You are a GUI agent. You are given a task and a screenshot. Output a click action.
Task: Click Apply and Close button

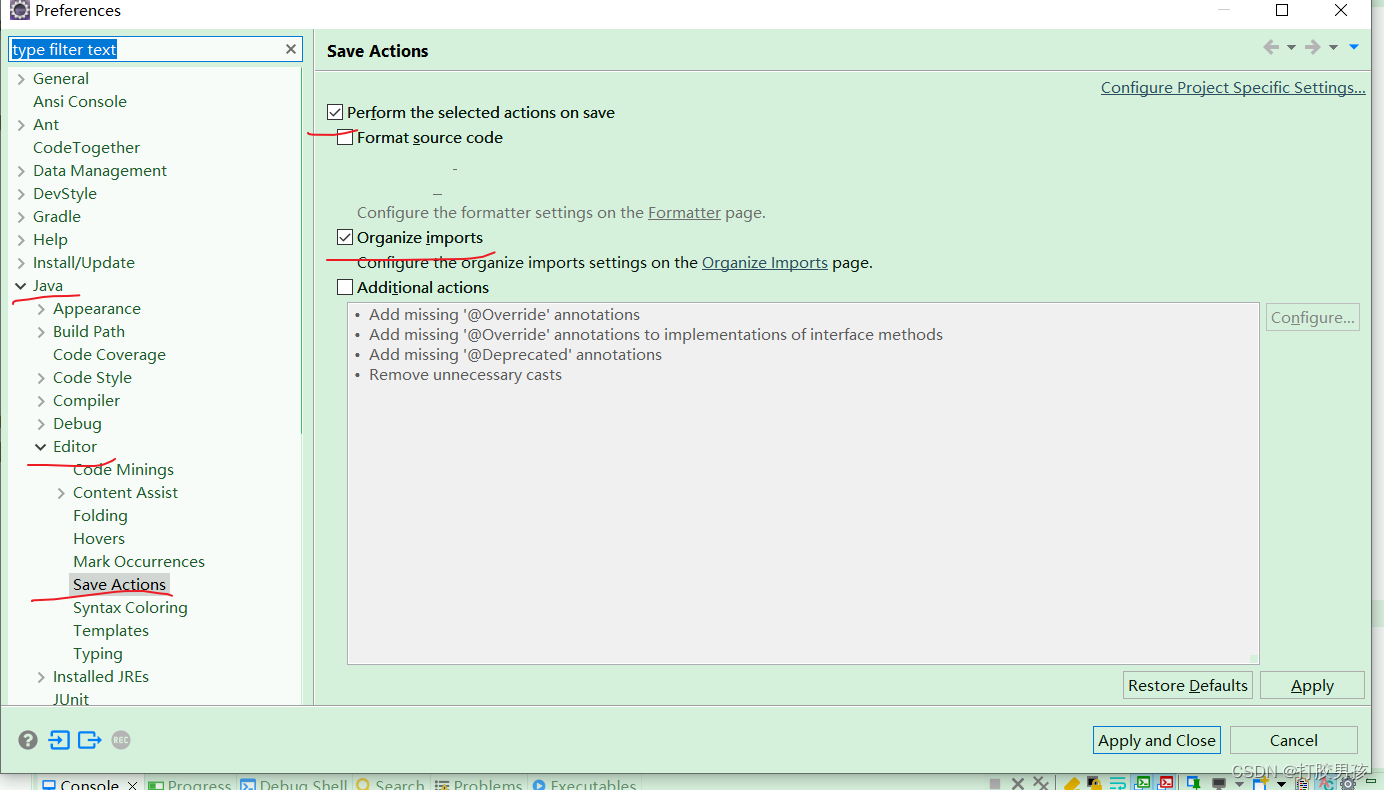(1157, 740)
